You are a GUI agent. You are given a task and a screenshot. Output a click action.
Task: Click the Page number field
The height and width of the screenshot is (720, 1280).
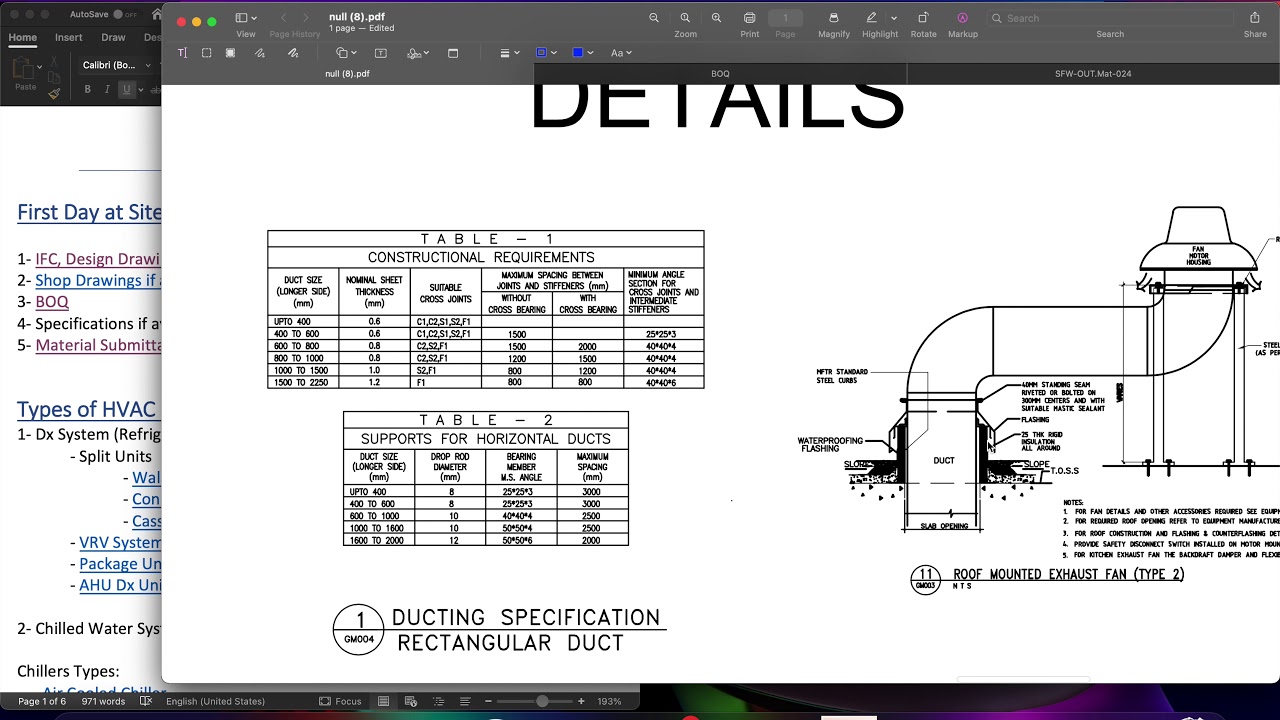pos(785,18)
